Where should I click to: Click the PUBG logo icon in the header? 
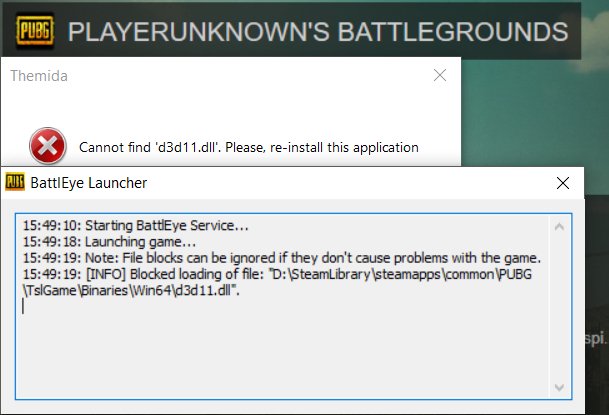tap(35, 31)
